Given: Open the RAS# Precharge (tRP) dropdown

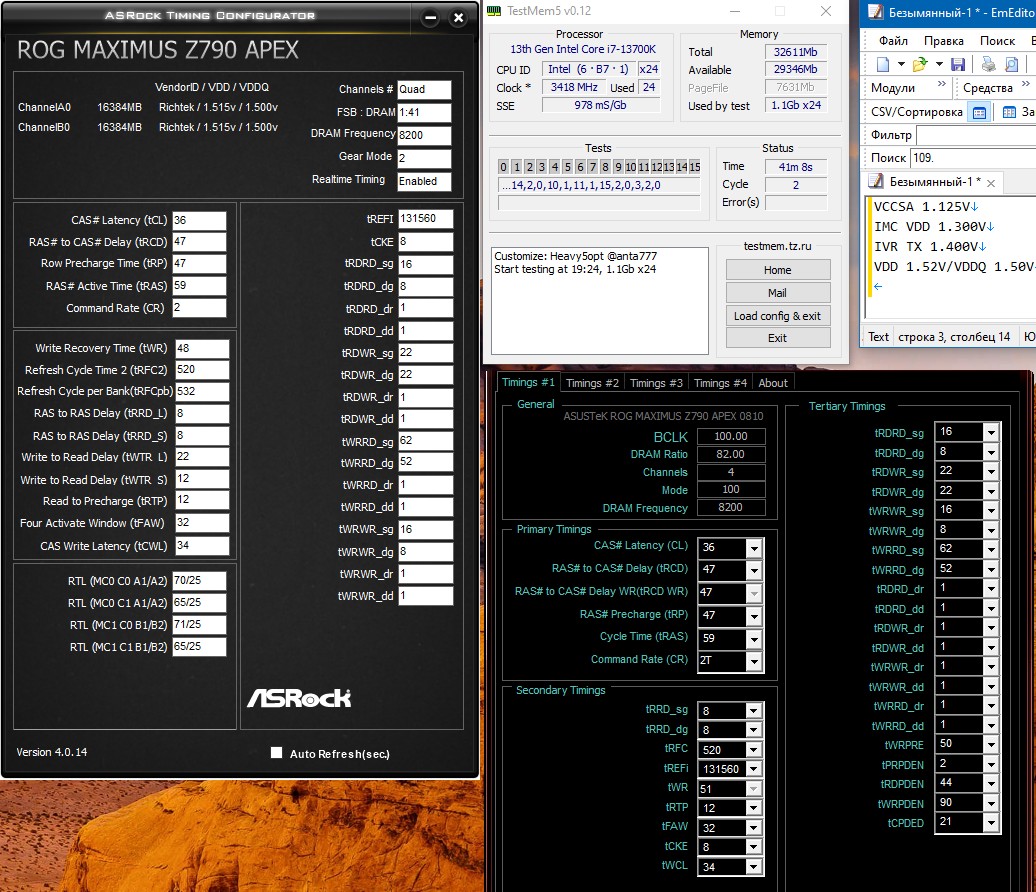Looking at the screenshot, I should tap(754, 616).
